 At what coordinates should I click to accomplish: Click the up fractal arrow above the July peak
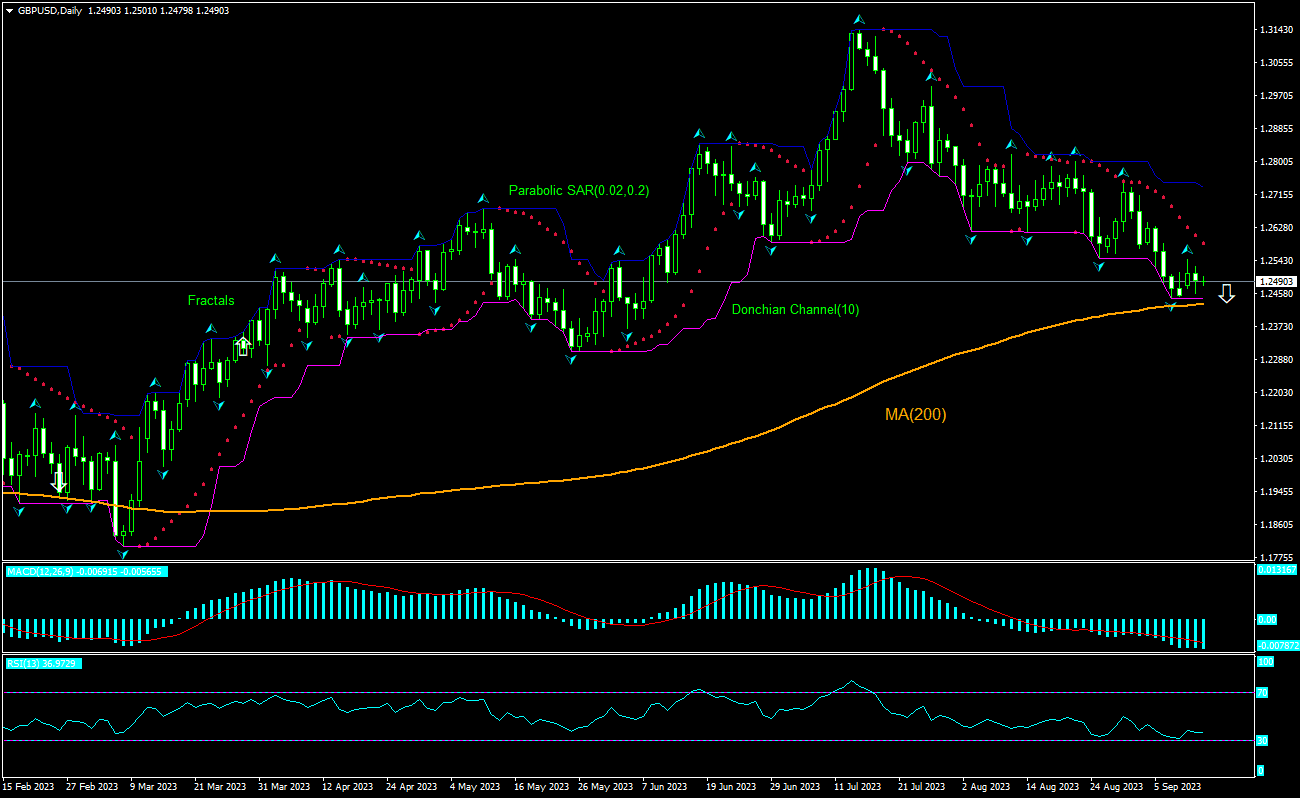[x=858, y=20]
